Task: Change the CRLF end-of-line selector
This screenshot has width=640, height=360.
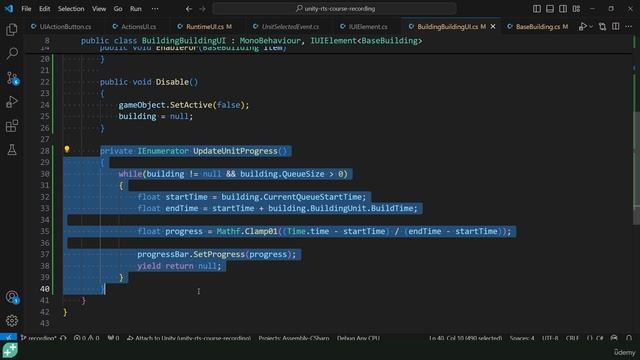Action: pyautogui.click(x=572, y=338)
